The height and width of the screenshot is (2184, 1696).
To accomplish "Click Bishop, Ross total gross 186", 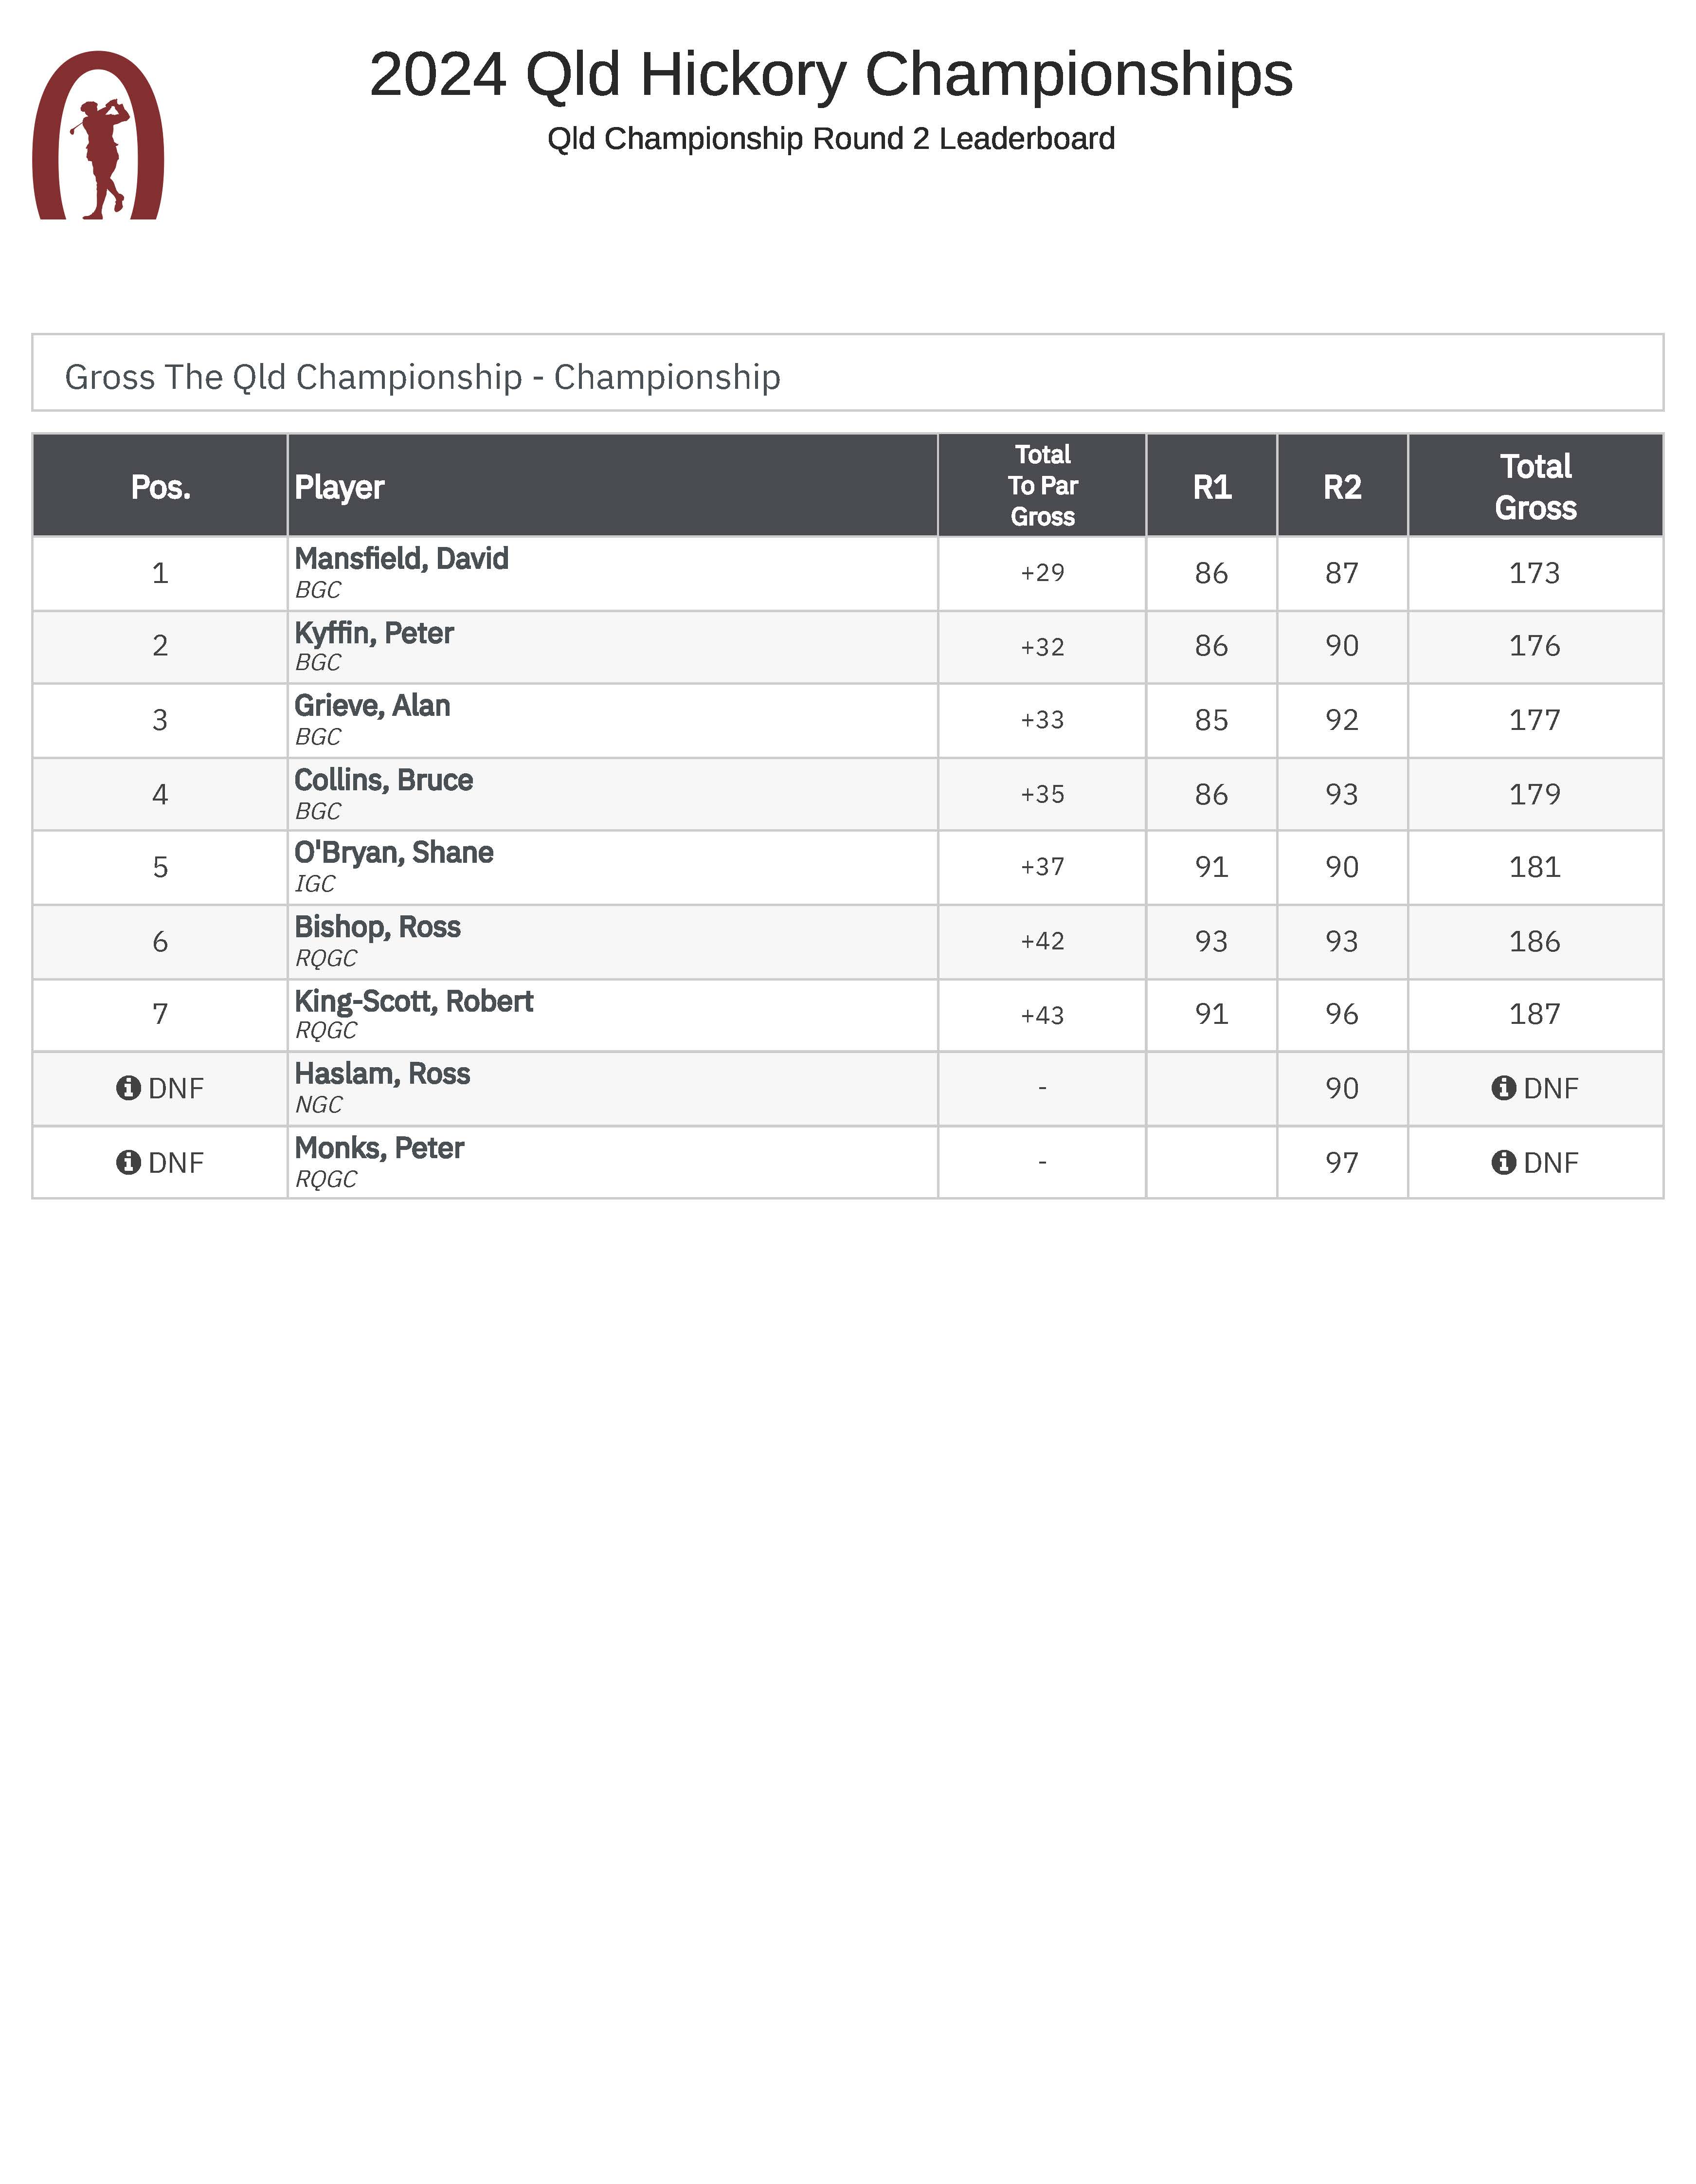I will (1534, 941).
